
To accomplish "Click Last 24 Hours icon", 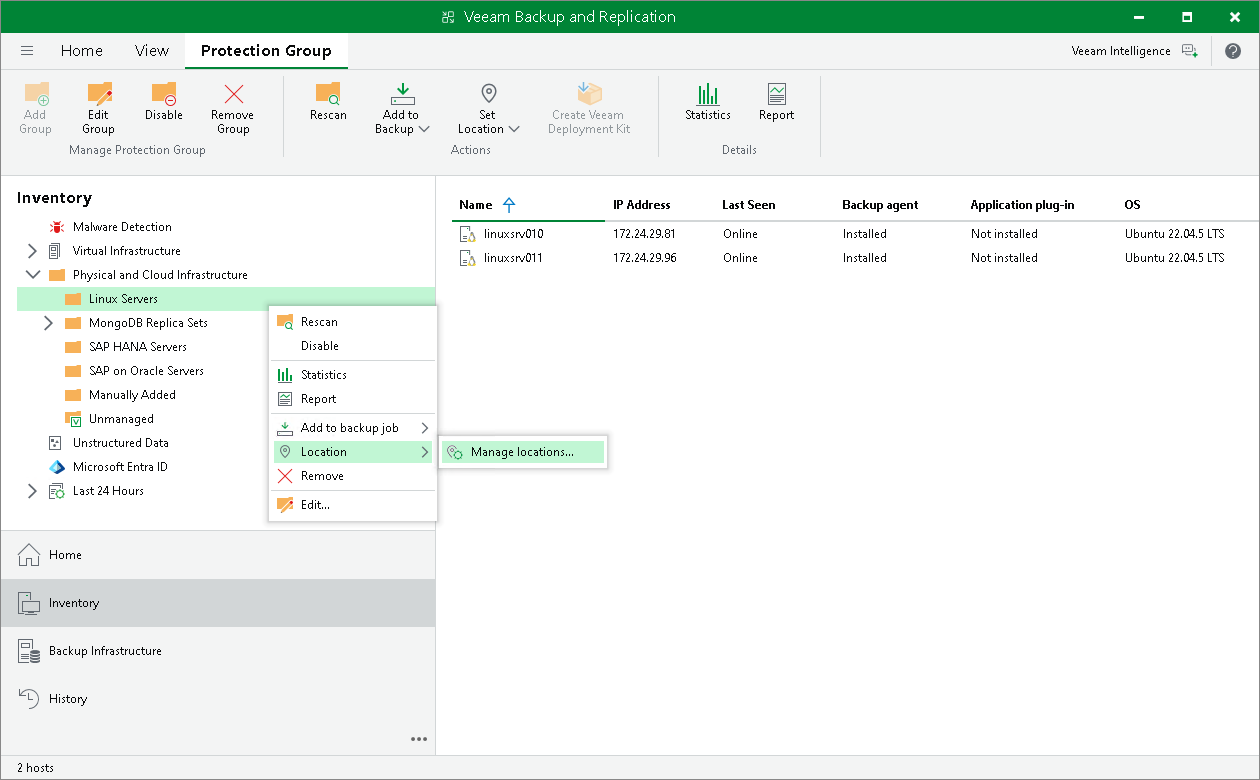I will coord(56,491).
